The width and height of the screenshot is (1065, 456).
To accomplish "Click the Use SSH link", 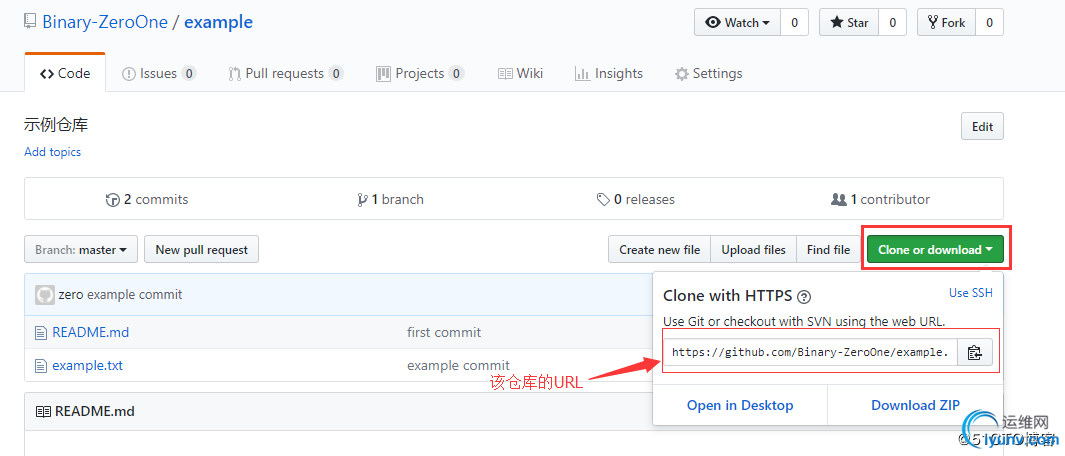I will (x=970, y=293).
